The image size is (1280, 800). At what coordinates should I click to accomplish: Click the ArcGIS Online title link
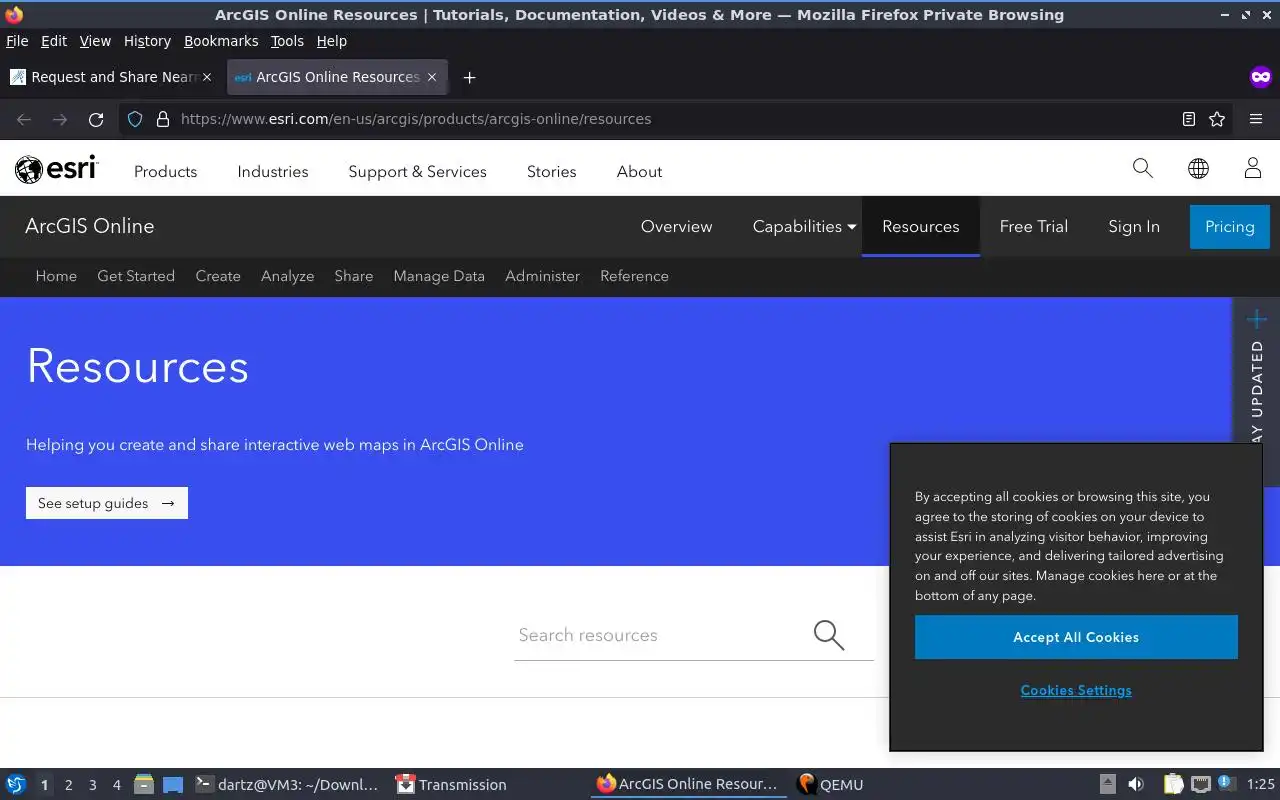pyautogui.click(x=89, y=226)
